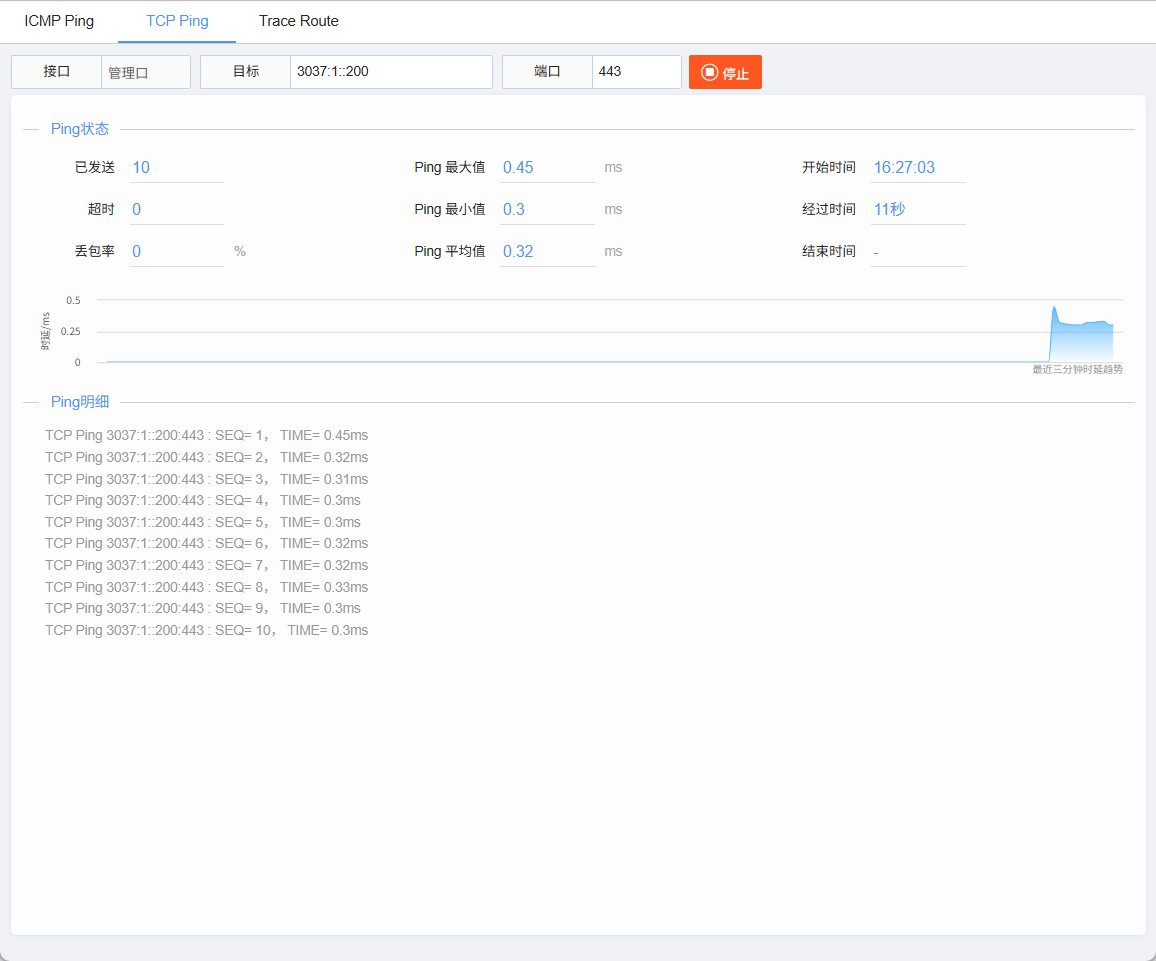The image size is (1156, 961).
Task: Open the 管理口 interface dropdown
Action: coord(145,72)
